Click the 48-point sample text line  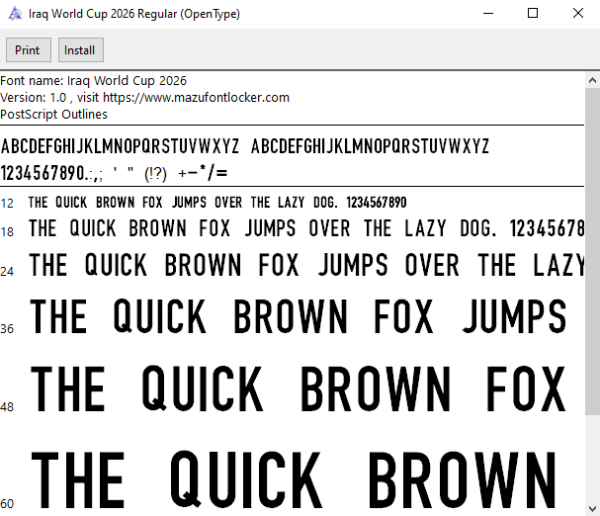tap(298, 389)
